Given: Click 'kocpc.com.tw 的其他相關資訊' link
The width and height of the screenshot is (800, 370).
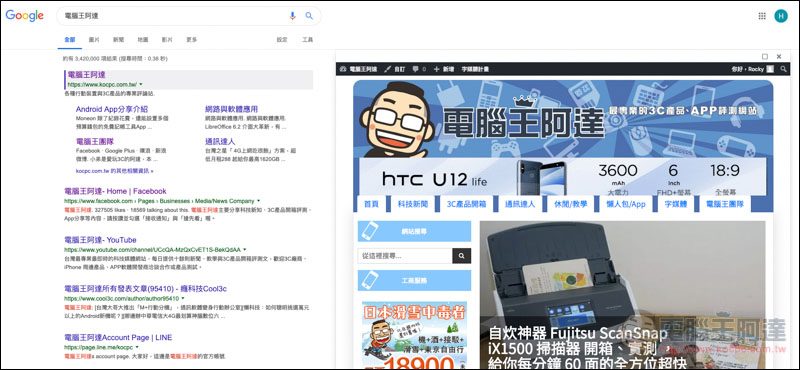Looking at the screenshot, I should click(114, 170).
